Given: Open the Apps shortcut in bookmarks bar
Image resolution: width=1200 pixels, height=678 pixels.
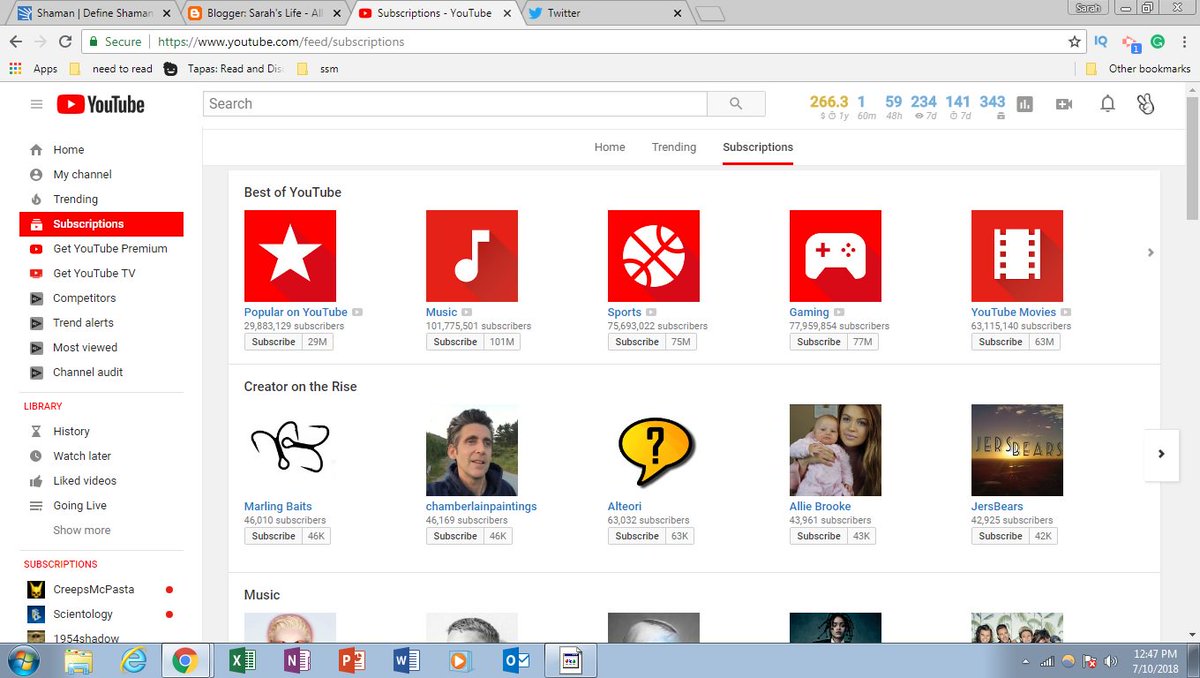Looking at the screenshot, I should [33, 69].
